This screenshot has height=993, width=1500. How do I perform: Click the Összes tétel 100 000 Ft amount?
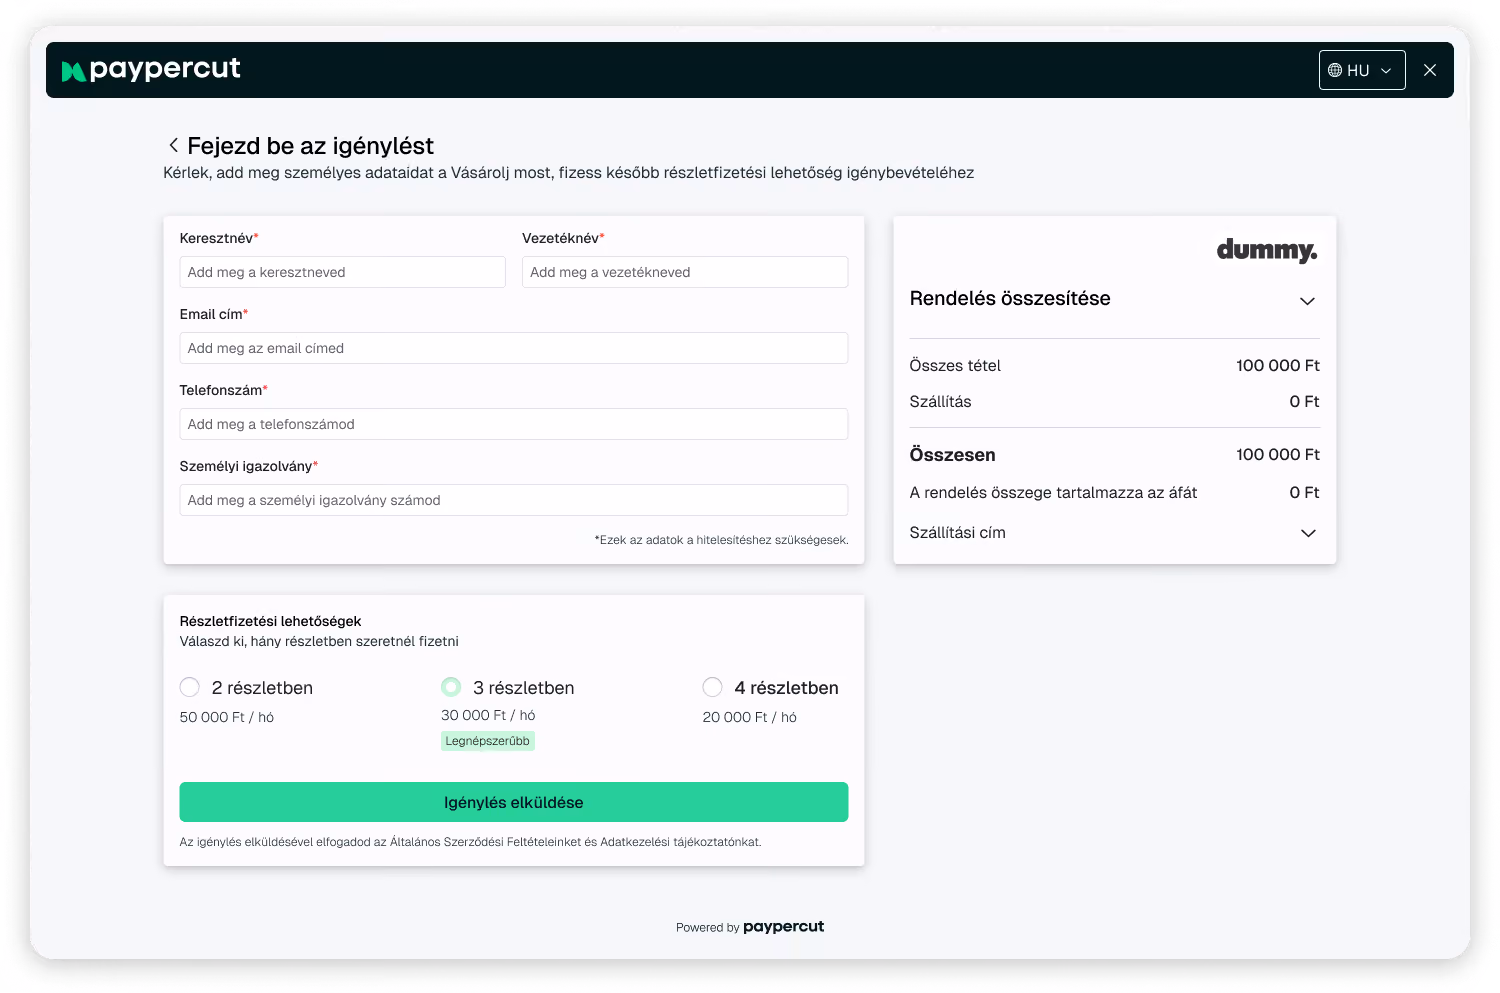(x=1278, y=366)
